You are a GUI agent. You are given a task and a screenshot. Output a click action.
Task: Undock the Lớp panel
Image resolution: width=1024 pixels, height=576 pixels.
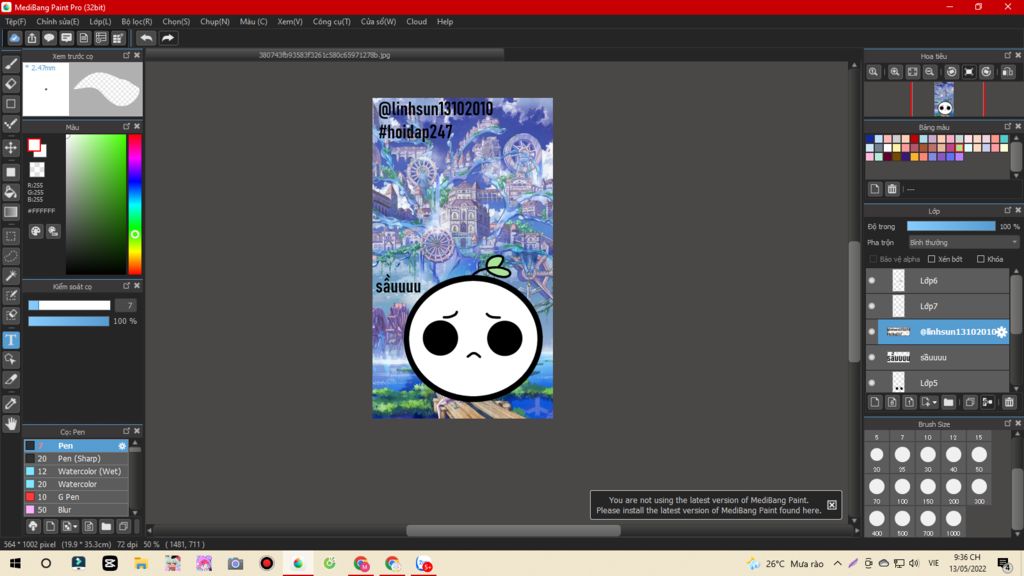point(1008,210)
